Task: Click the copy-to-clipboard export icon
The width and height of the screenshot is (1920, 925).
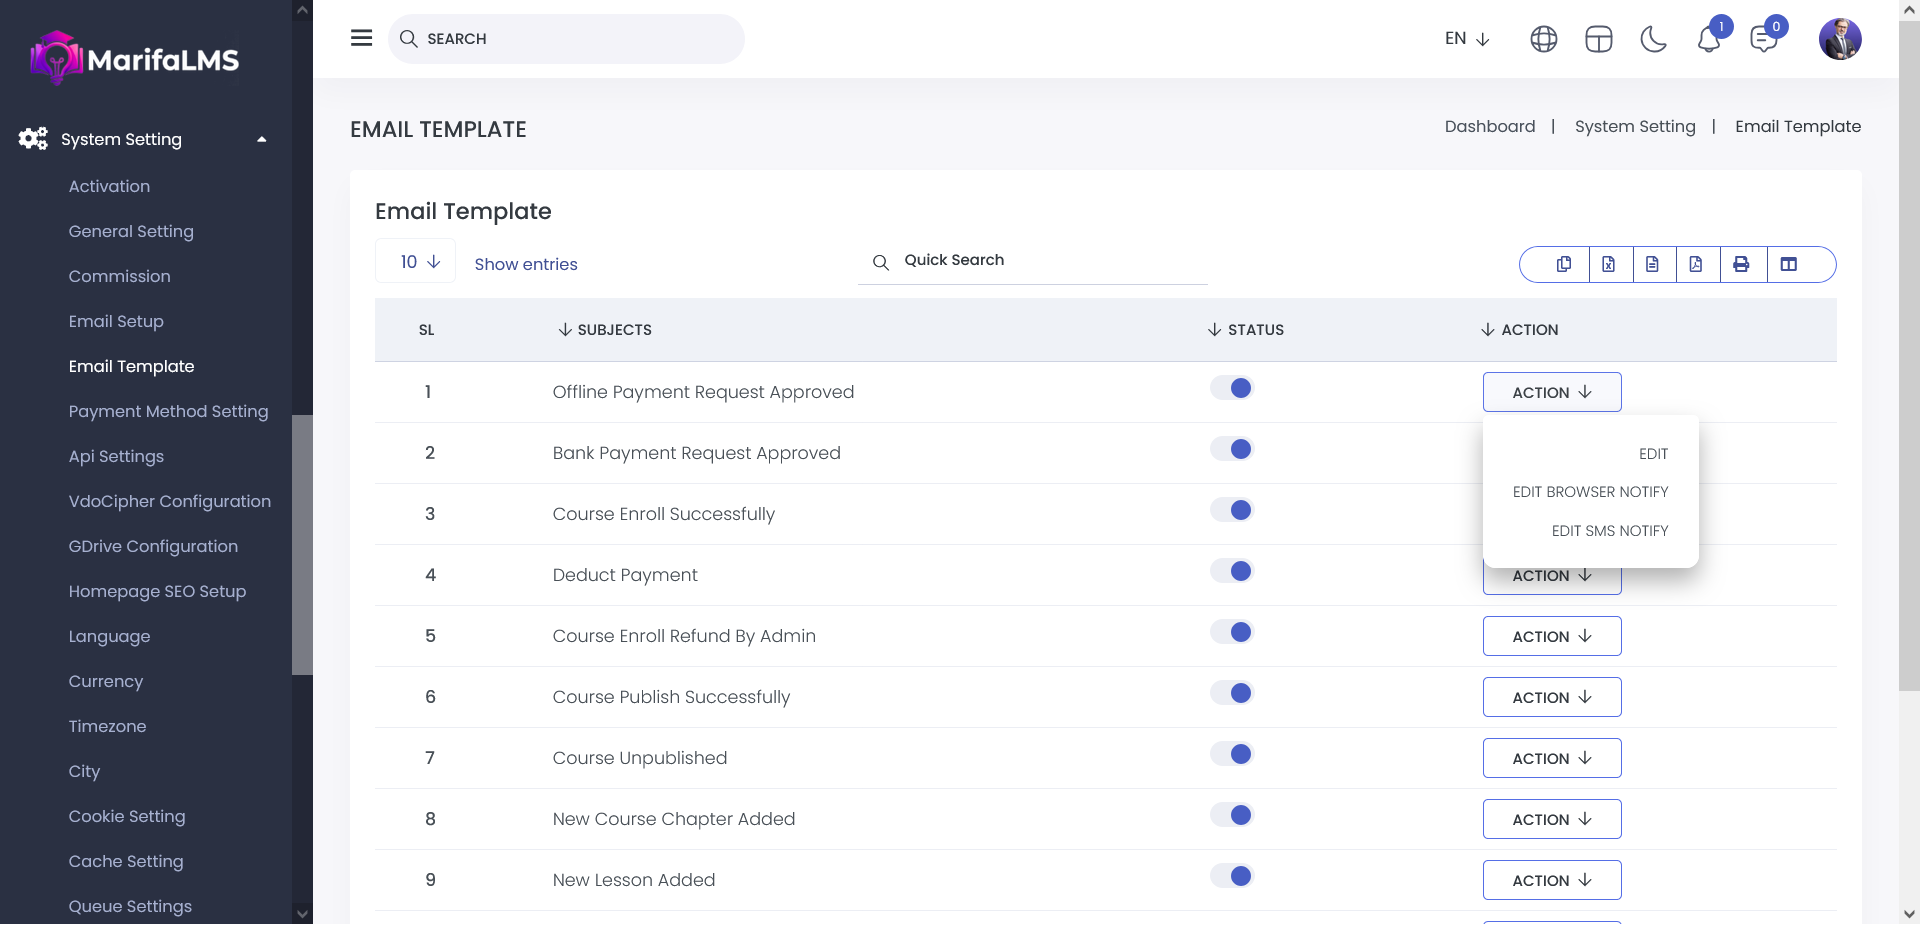Action: tap(1564, 264)
